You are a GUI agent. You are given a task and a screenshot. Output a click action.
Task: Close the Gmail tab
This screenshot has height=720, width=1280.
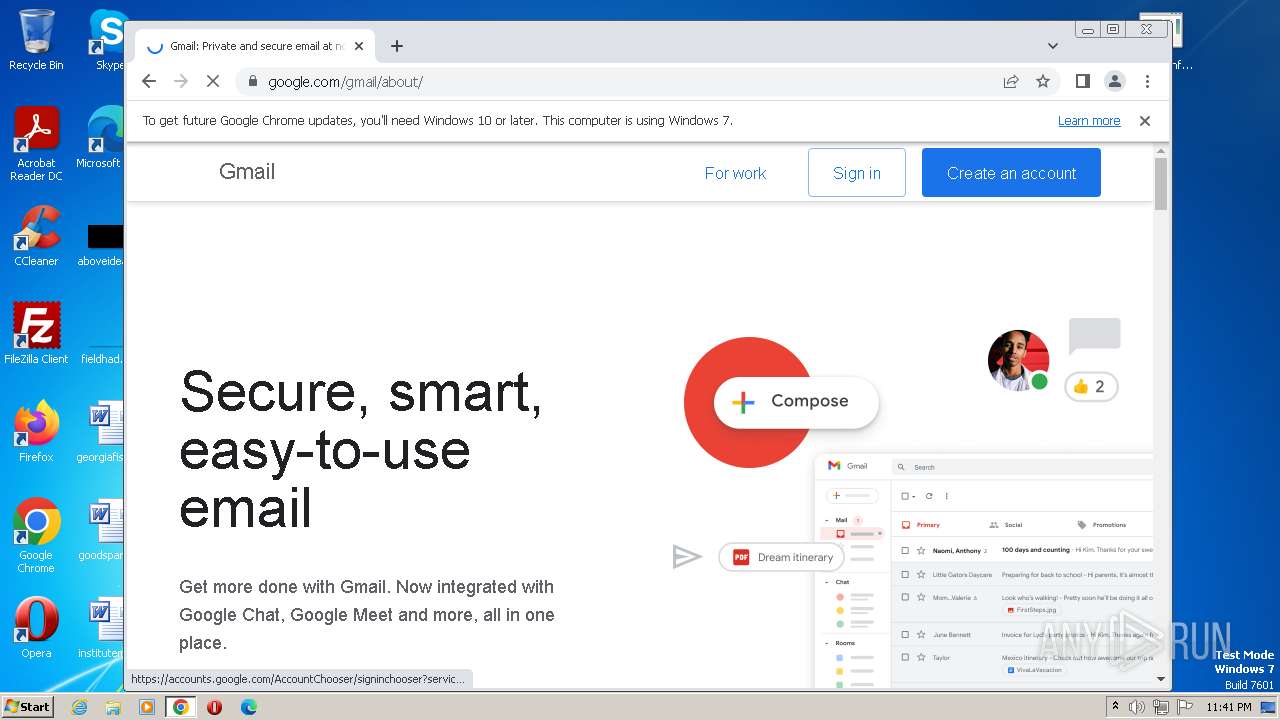point(359,46)
